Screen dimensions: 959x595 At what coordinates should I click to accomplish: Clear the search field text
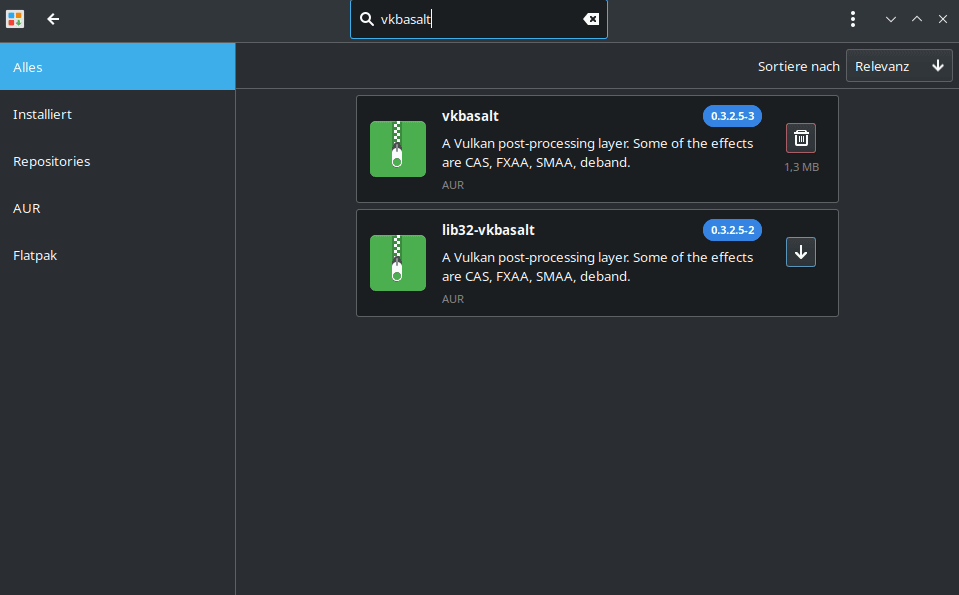[591, 19]
